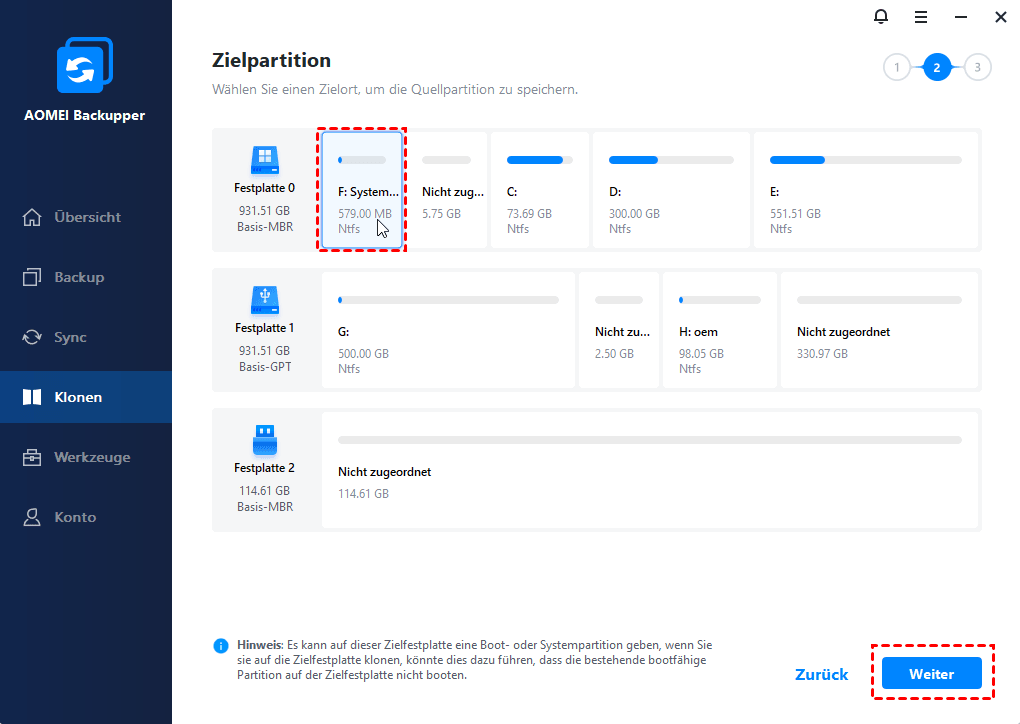
Task: Click the Festplatte 2 disk icon
Action: tap(264, 440)
